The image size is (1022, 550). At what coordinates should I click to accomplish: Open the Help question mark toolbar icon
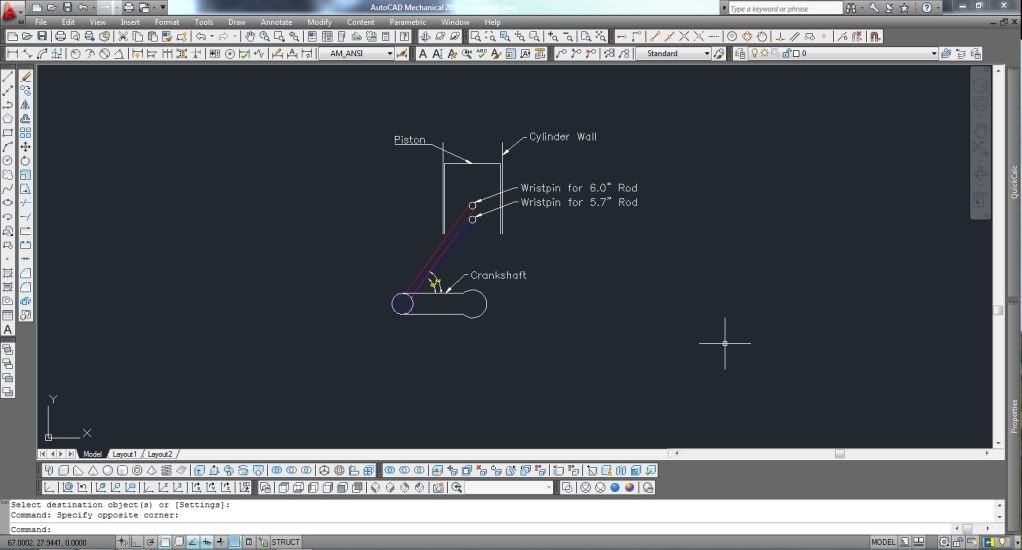pos(404,37)
